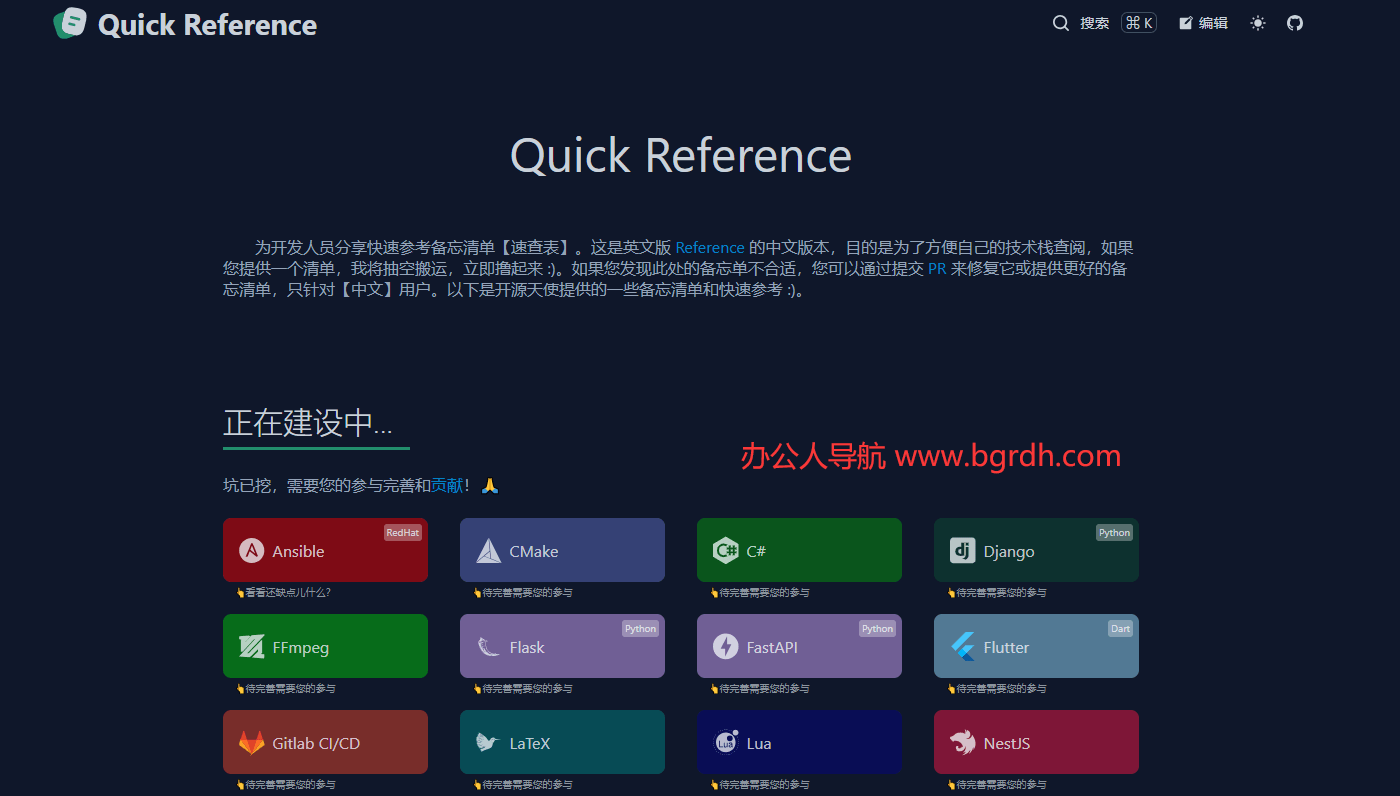Open the 贡献 contribution link

click(447, 485)
